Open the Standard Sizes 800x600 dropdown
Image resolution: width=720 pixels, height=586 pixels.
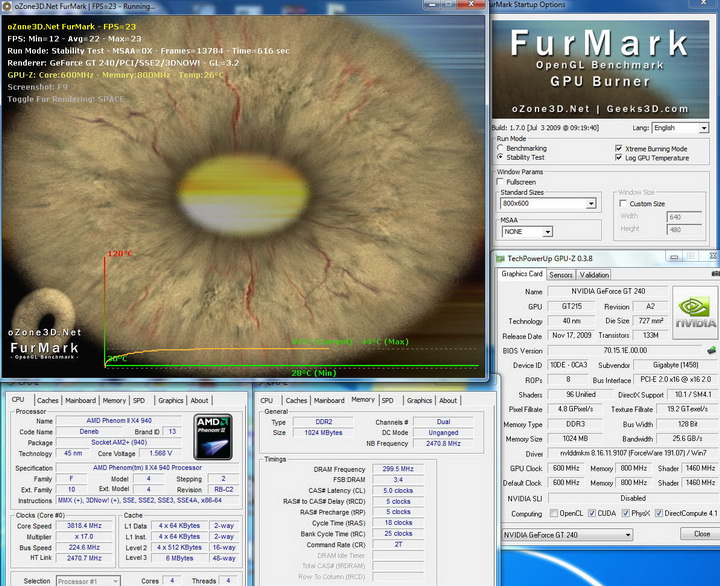548,203
